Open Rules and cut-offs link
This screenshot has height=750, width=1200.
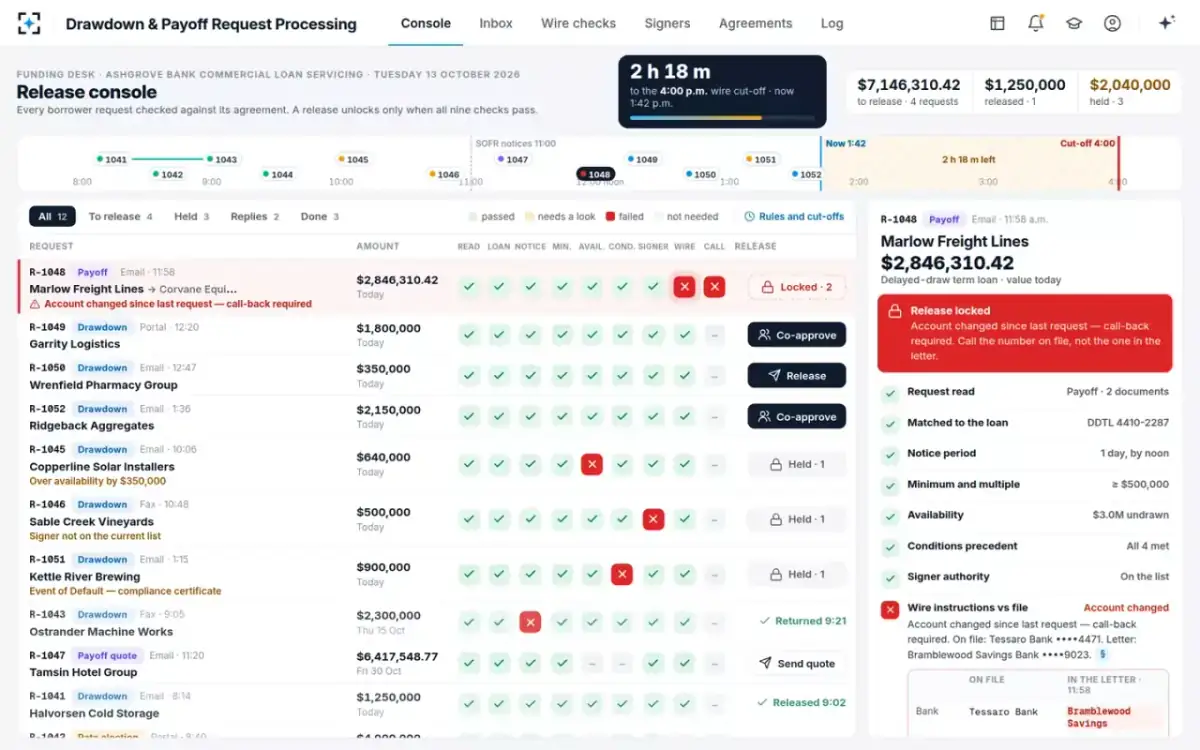794,216
